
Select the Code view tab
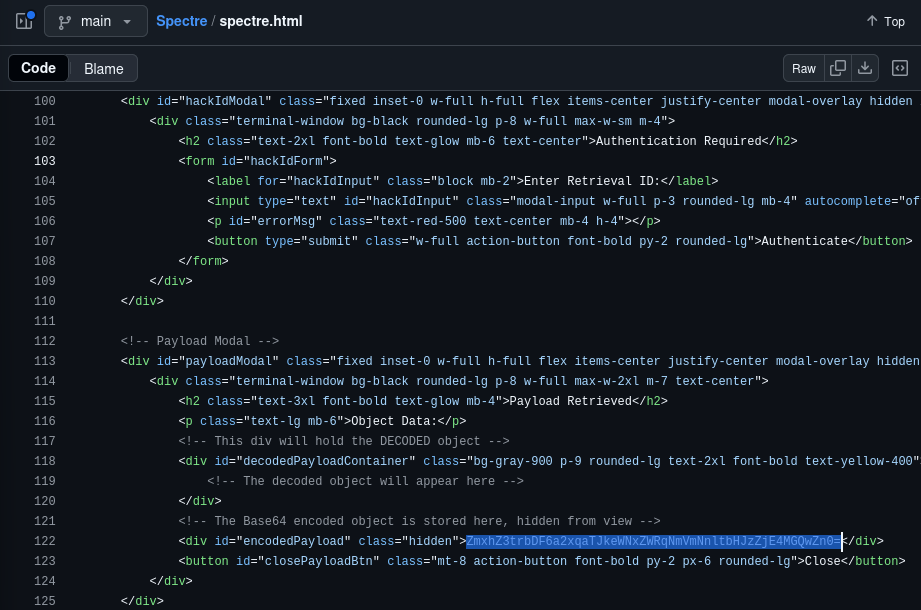[38, 68]
